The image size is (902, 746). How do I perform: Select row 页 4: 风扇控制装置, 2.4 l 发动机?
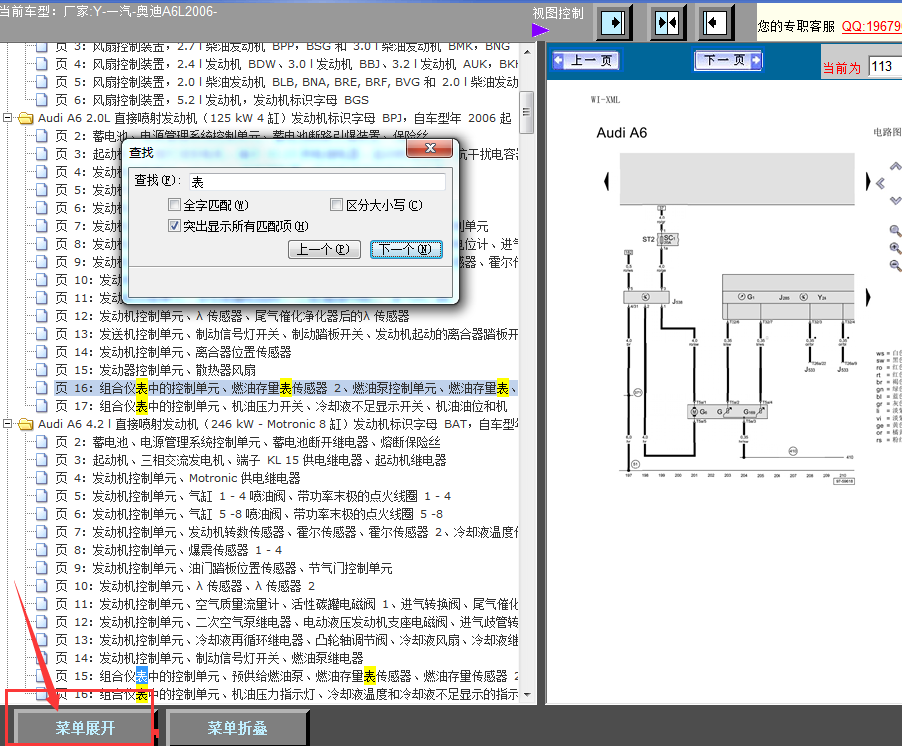[286, 64]
